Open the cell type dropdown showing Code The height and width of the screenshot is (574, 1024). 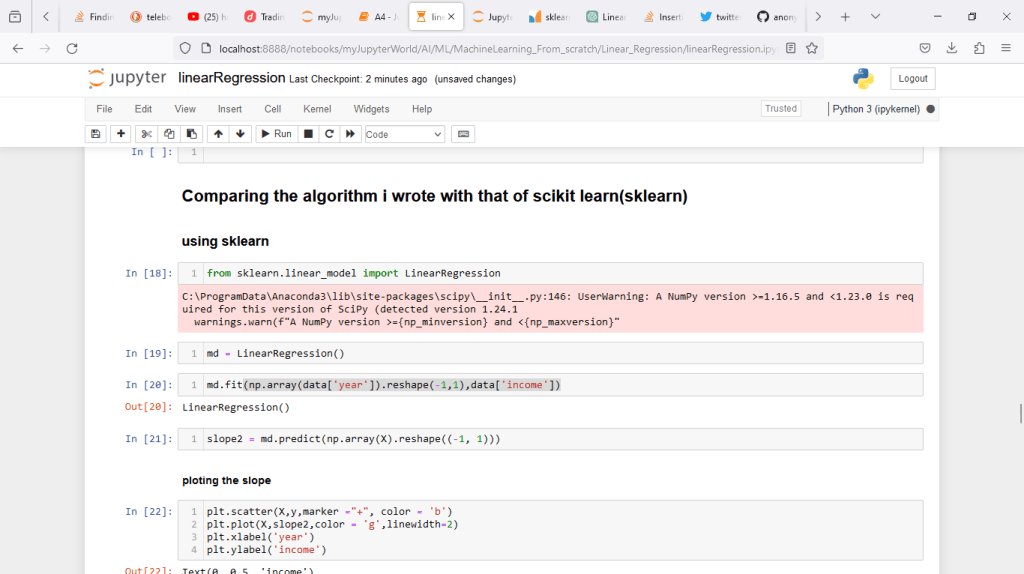[x=404, y=134]
